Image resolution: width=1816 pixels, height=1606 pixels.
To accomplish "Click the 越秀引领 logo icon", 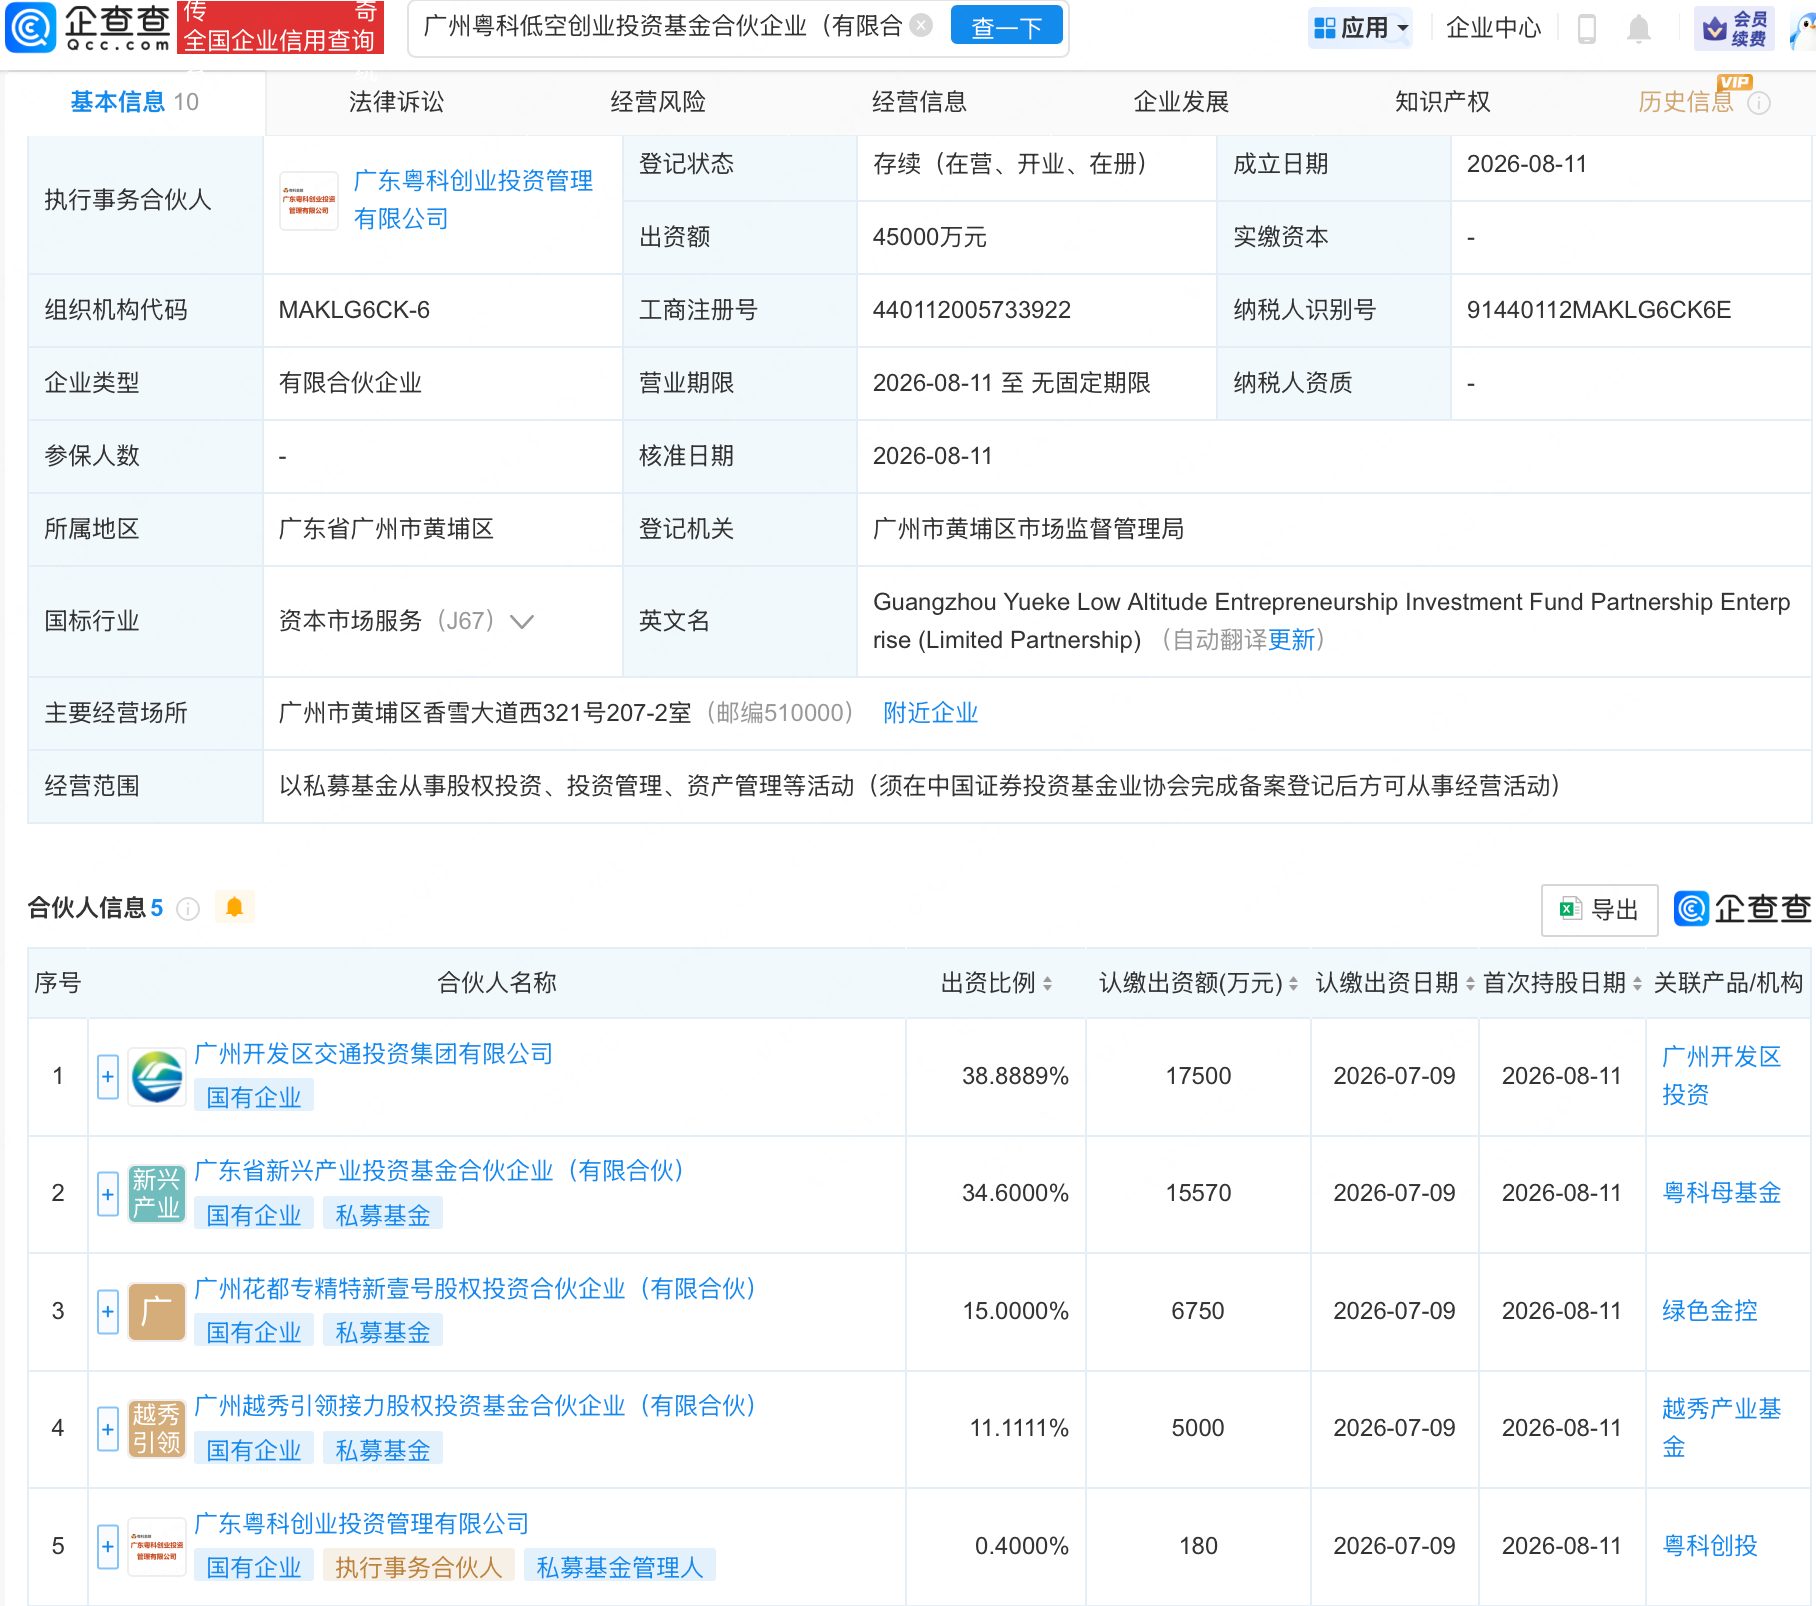I will [x=157, y=1429].
